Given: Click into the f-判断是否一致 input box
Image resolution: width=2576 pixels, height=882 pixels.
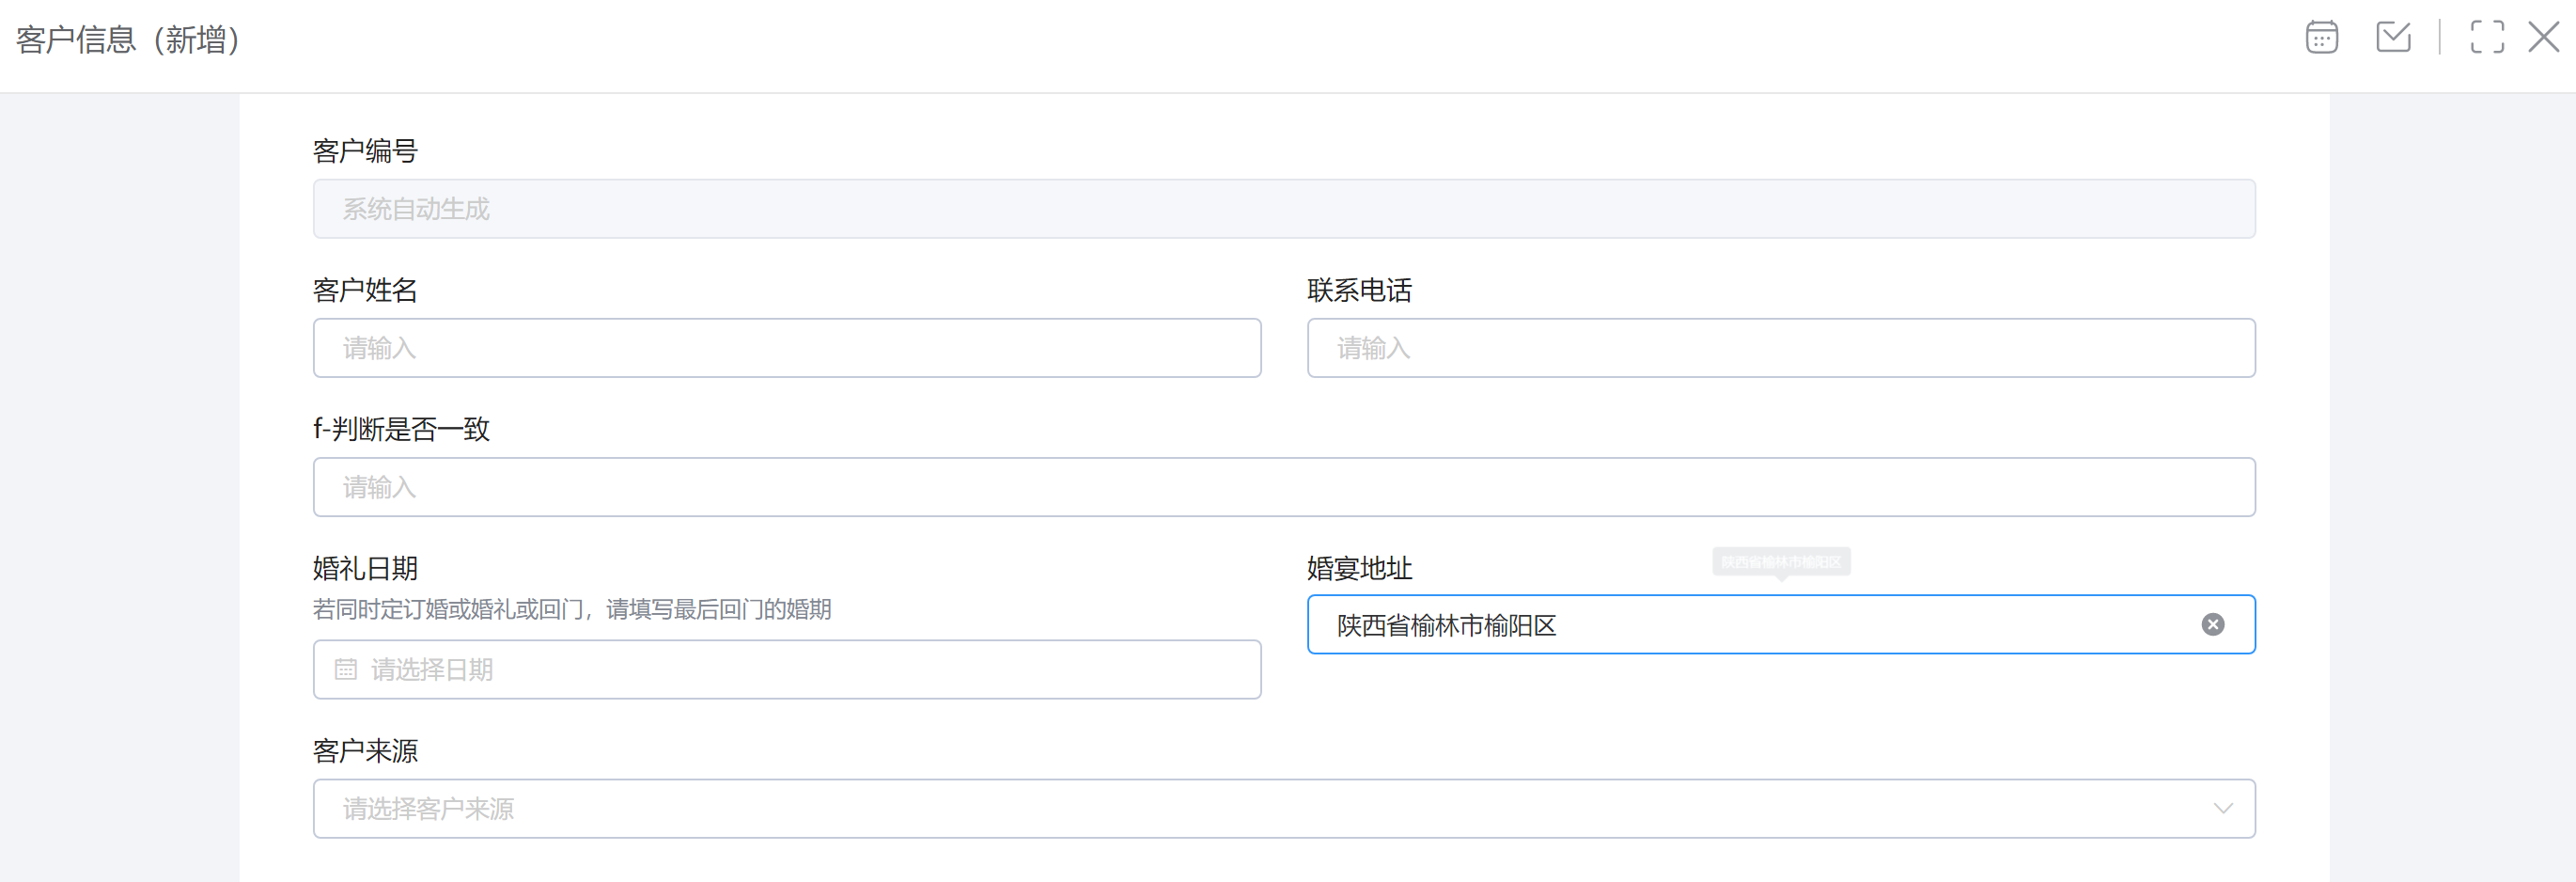Looking at the screenshot, I should [x=1283, y=487].
